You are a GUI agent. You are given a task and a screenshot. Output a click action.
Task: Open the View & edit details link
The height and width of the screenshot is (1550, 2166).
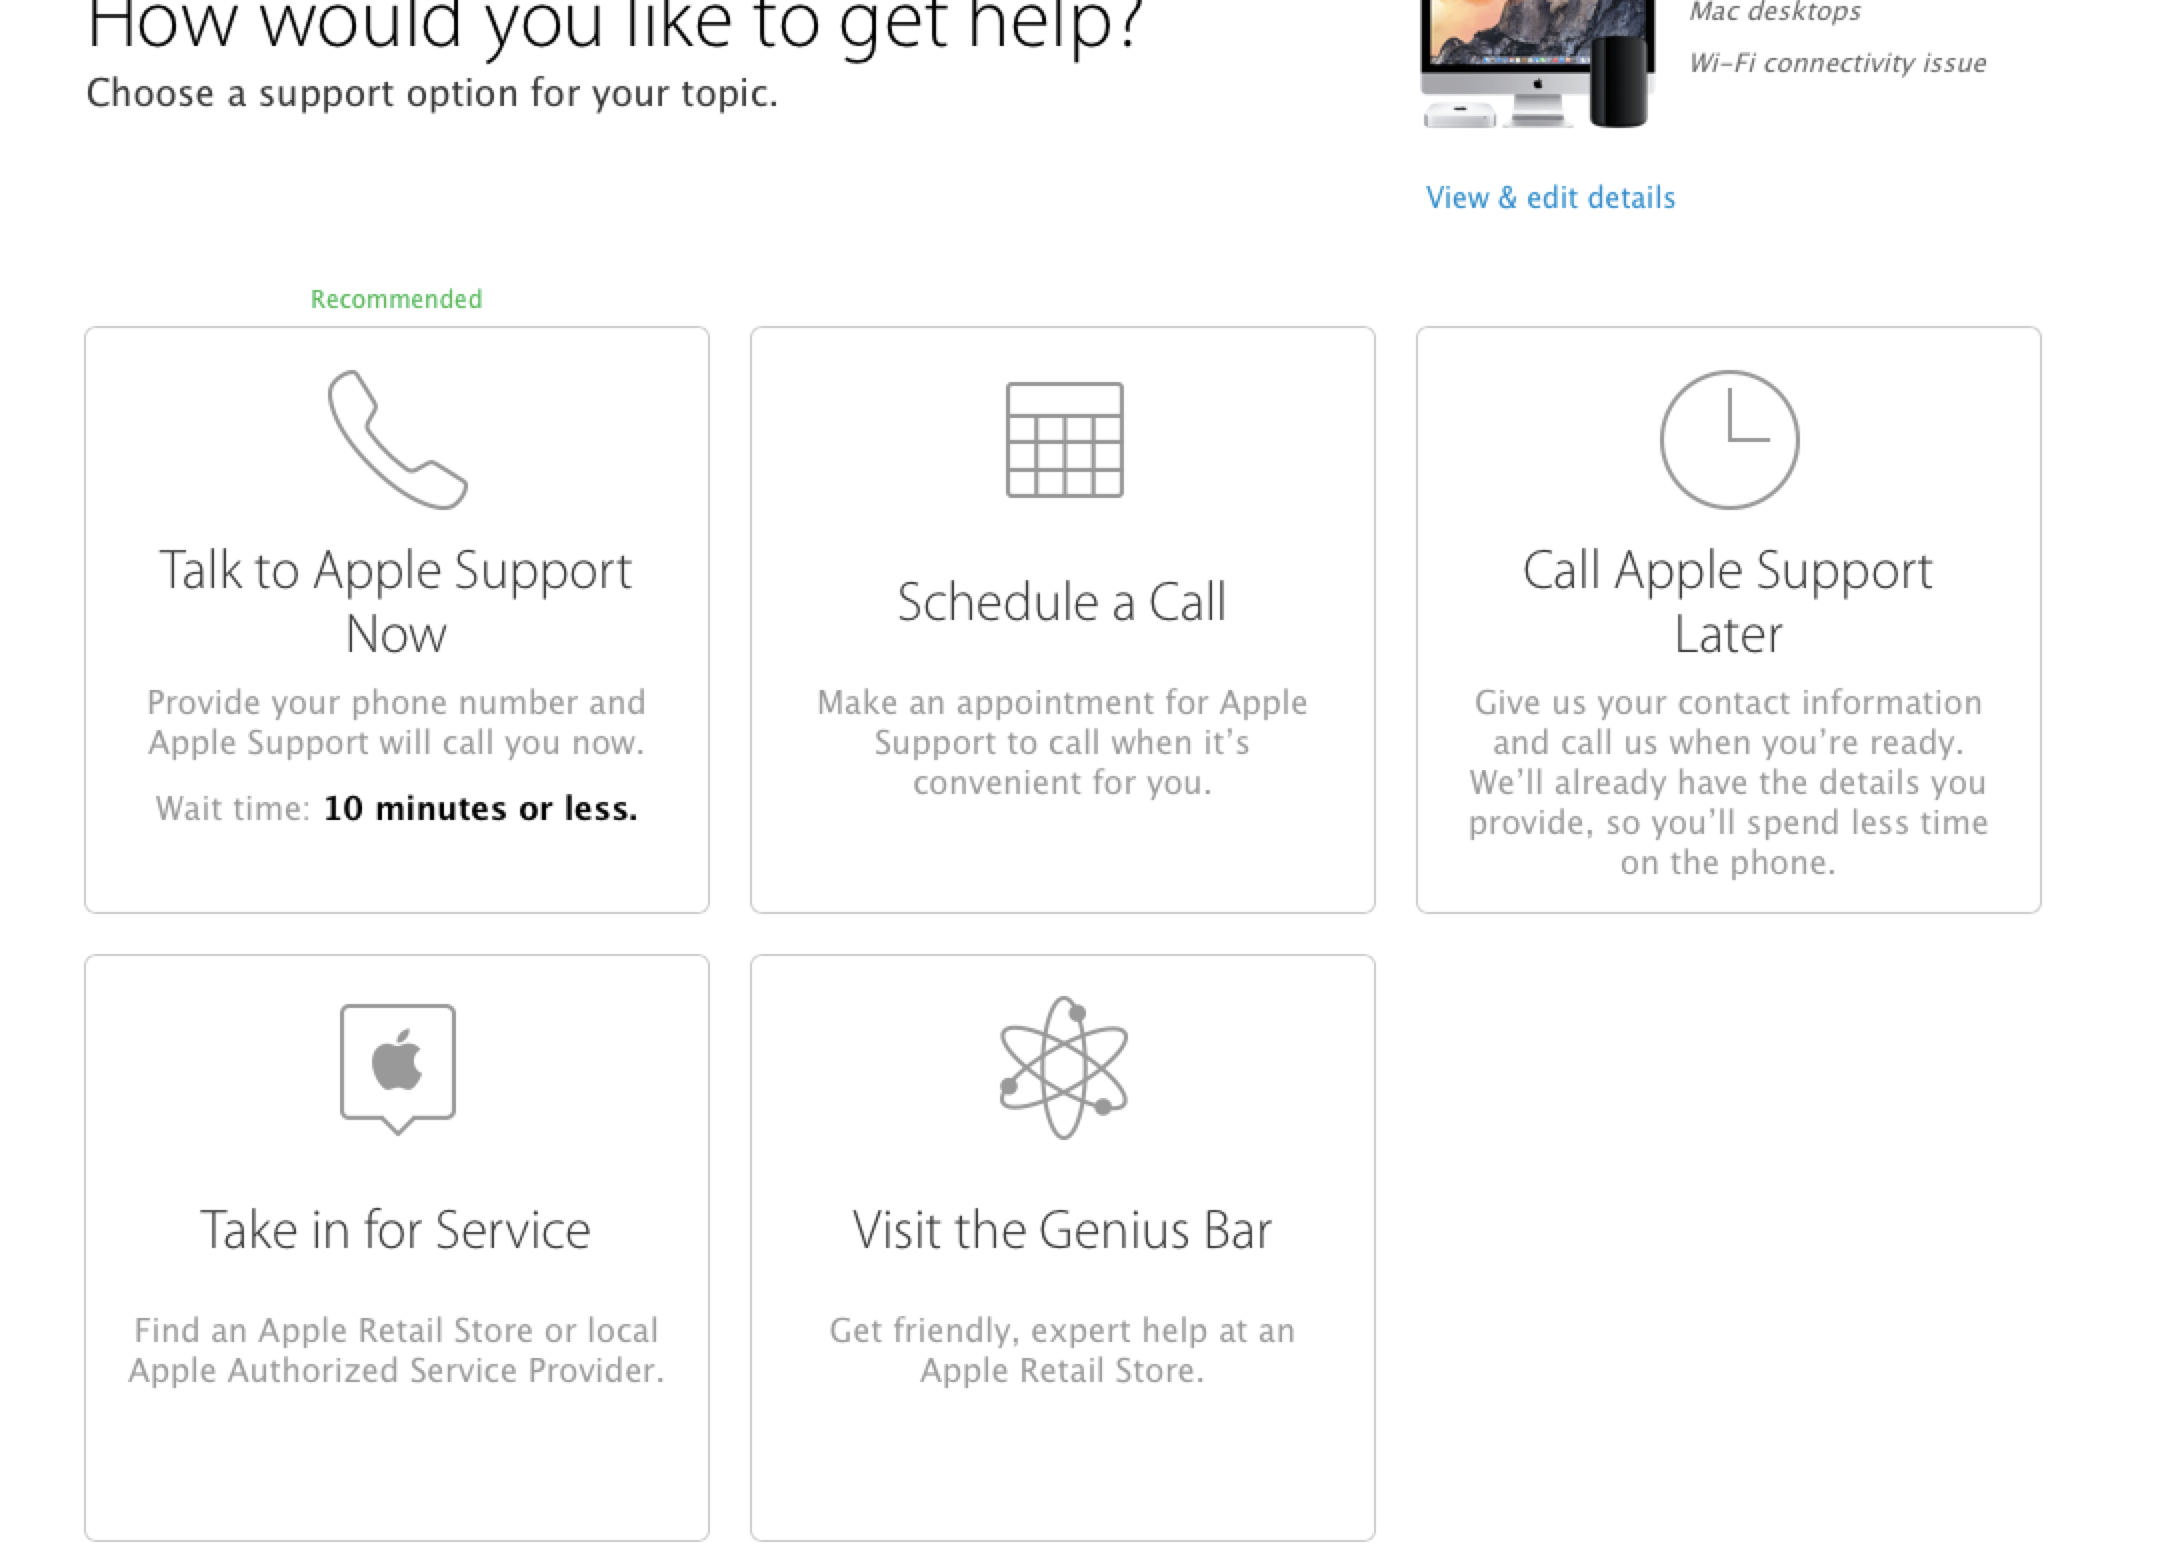1550,198
